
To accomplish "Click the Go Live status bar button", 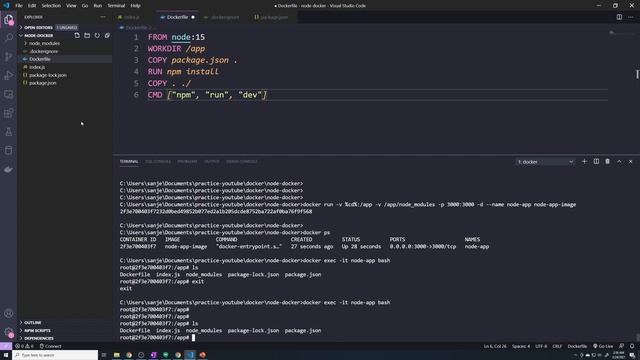I will coord(603,346).
